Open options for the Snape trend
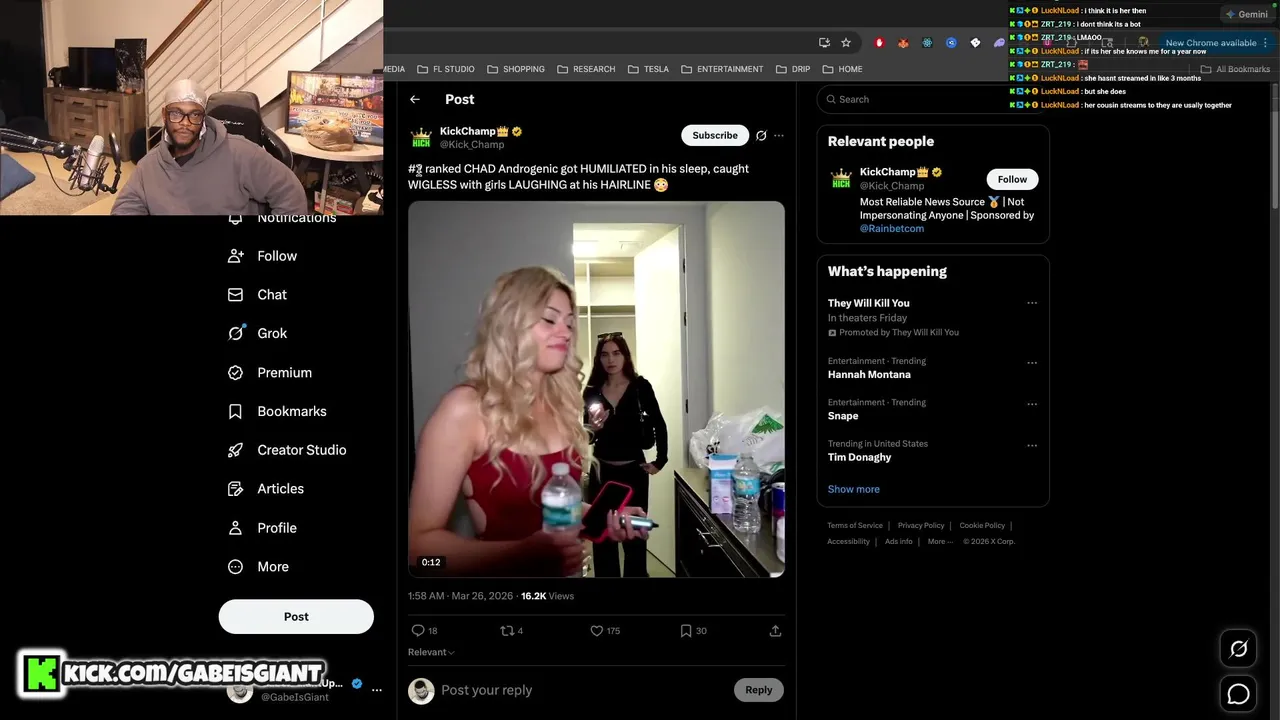The image size is (1280, 720). point(1032,404)
